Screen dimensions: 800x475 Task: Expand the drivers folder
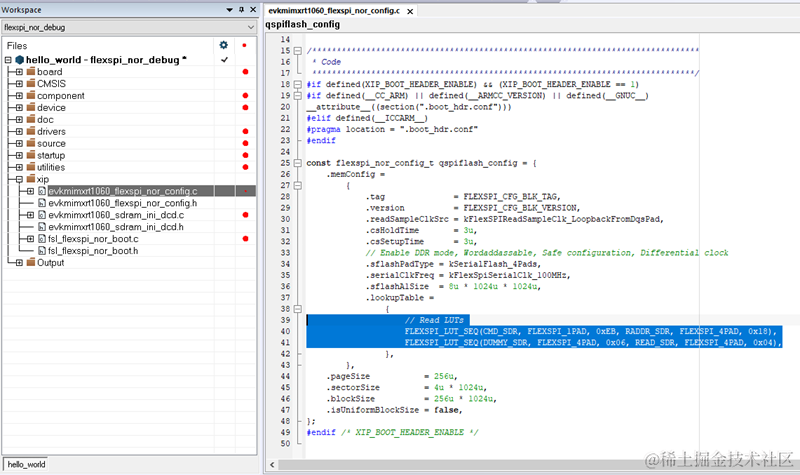point(19,132)
